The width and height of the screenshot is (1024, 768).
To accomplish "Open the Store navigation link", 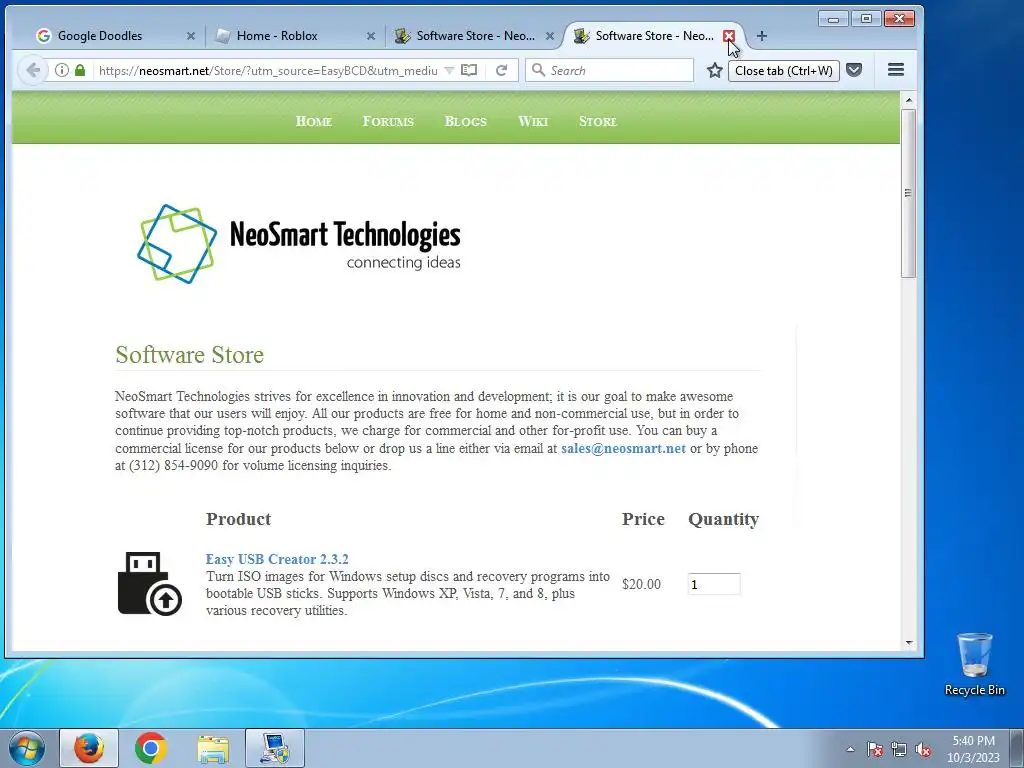I will point(598,121).
